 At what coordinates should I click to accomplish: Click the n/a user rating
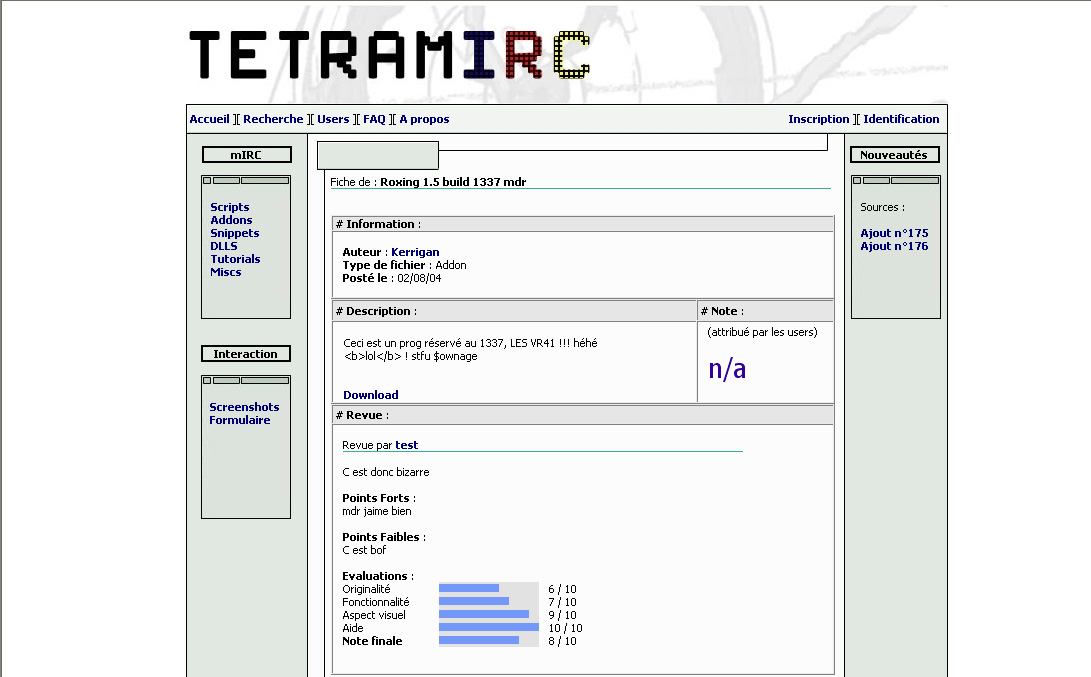727,369
